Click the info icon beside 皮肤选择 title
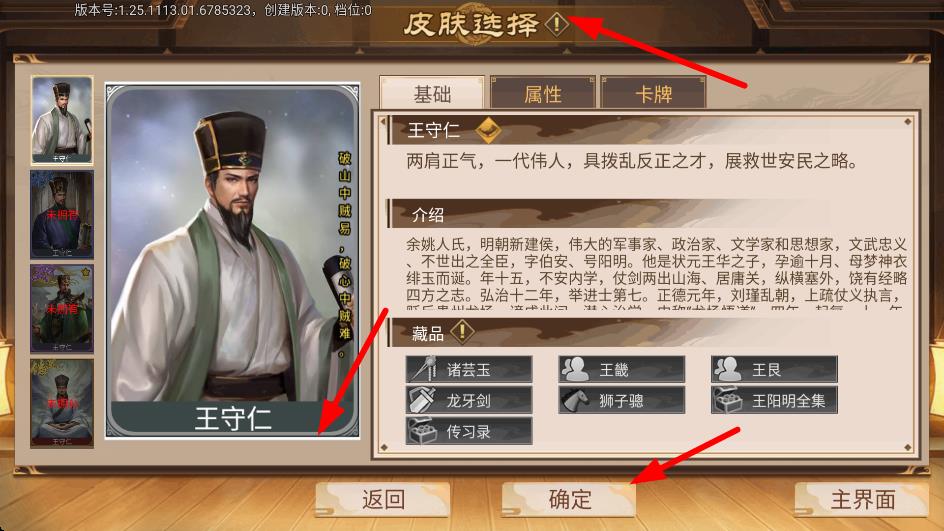 (556, 24)
